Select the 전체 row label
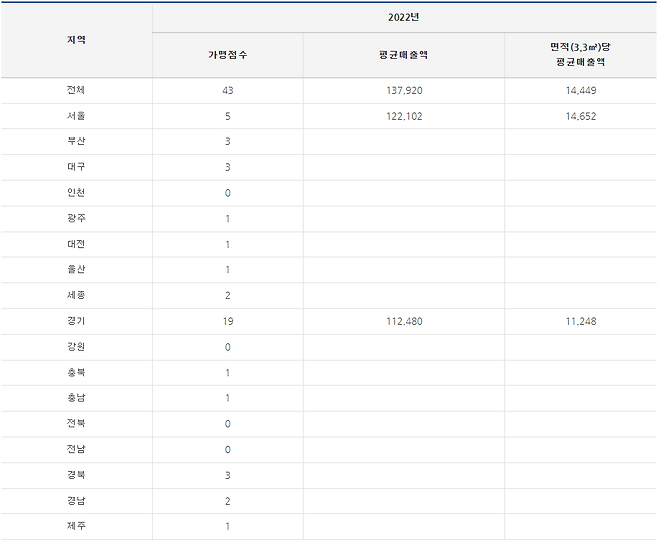 [x=76, y=90]
